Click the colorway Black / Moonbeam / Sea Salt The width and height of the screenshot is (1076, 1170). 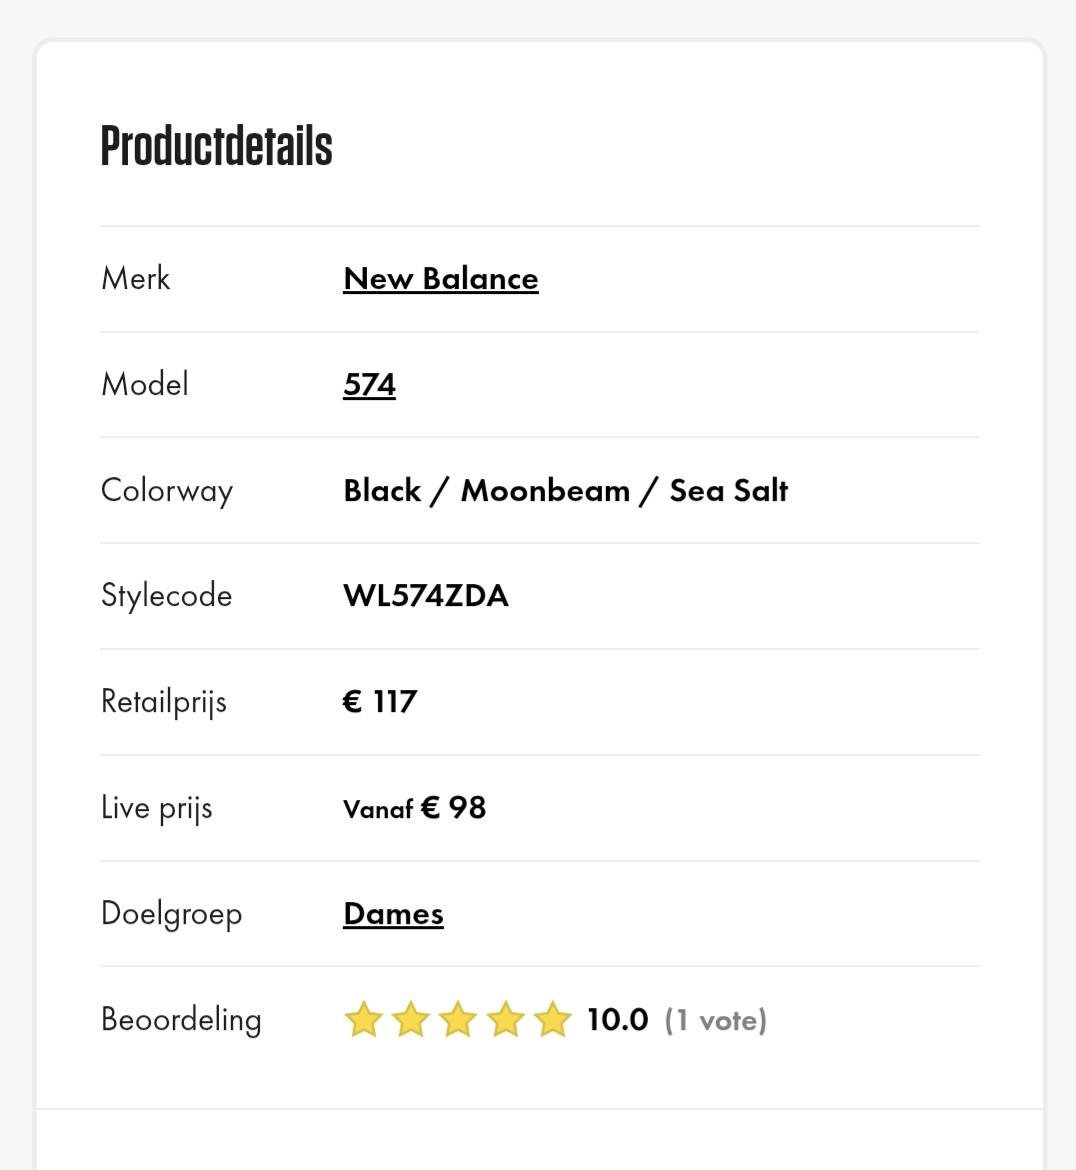565,490
